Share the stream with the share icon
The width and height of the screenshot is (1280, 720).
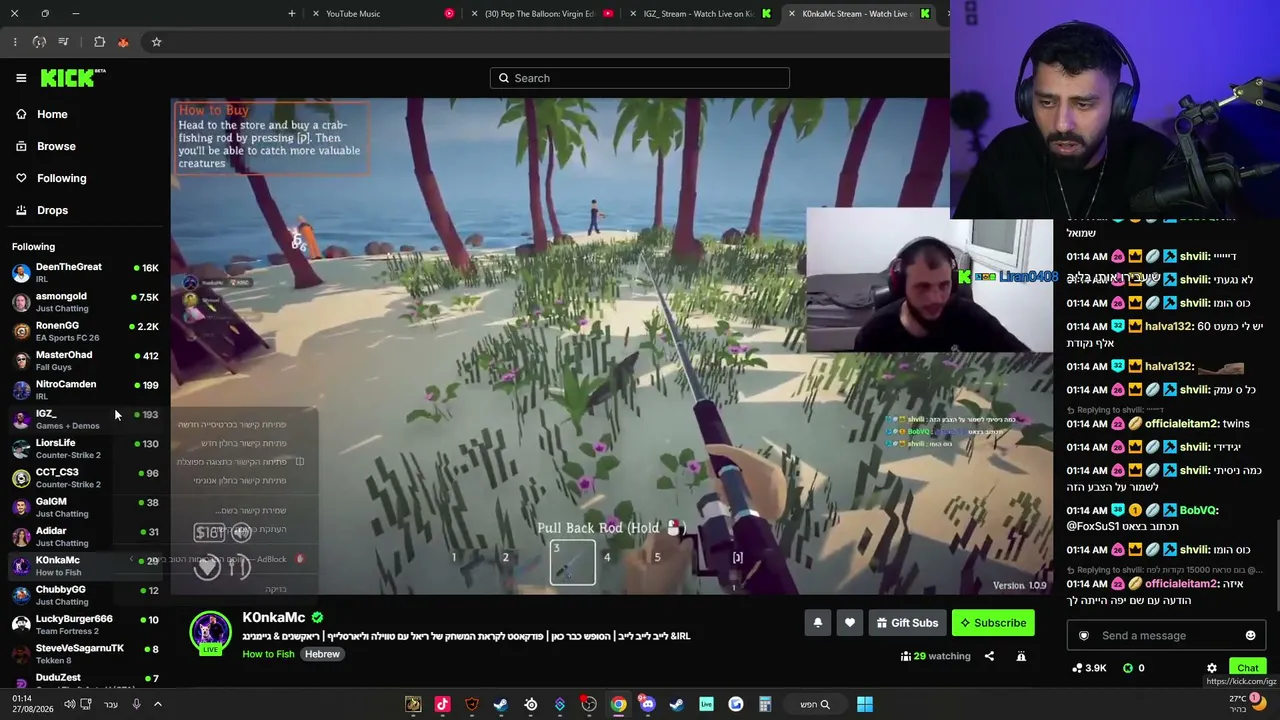pyautogui.click(x=989, y=656)
